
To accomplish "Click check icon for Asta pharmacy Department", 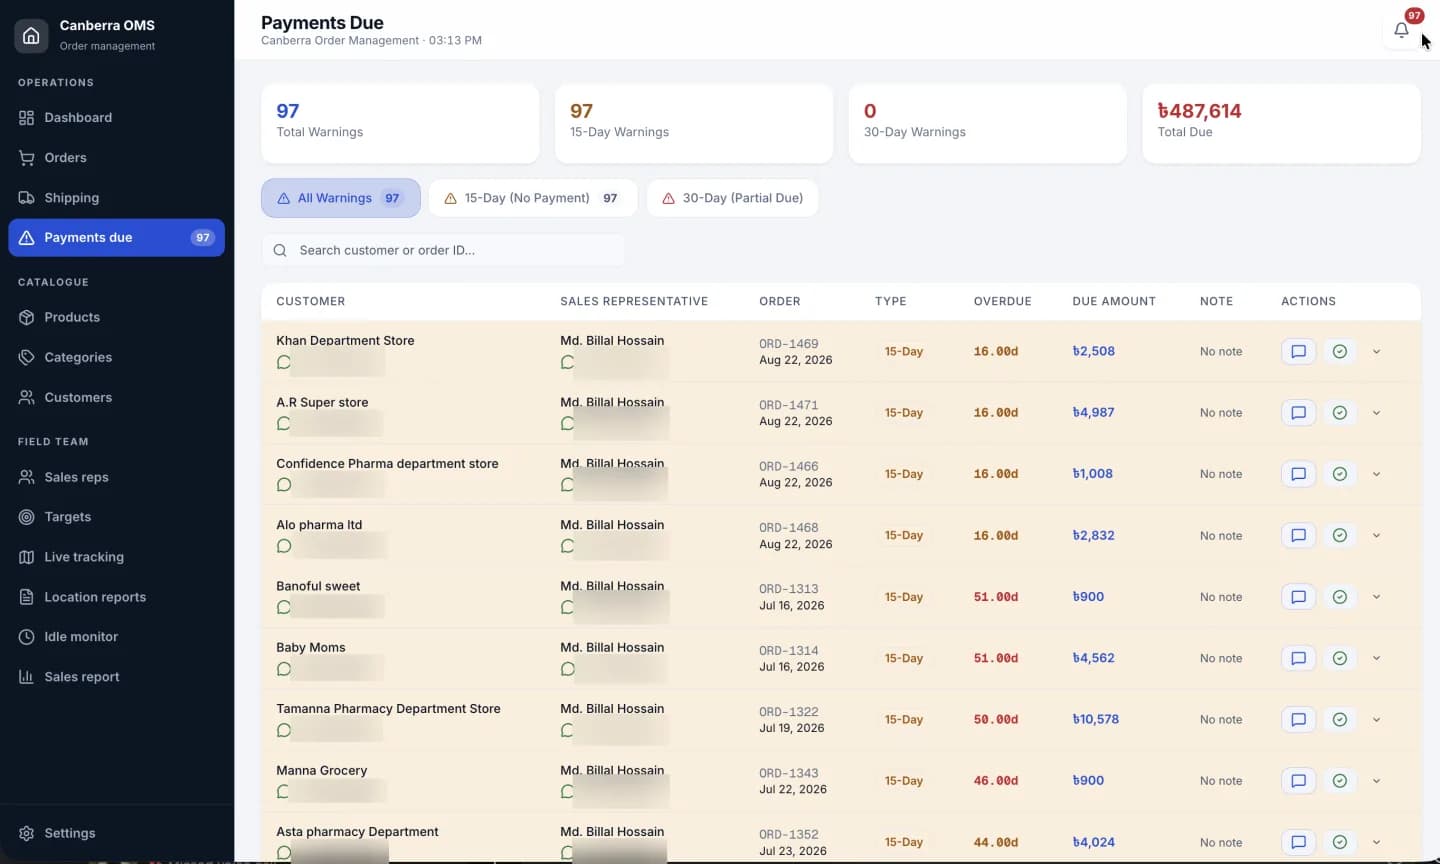I will [x=1340, y=842].
